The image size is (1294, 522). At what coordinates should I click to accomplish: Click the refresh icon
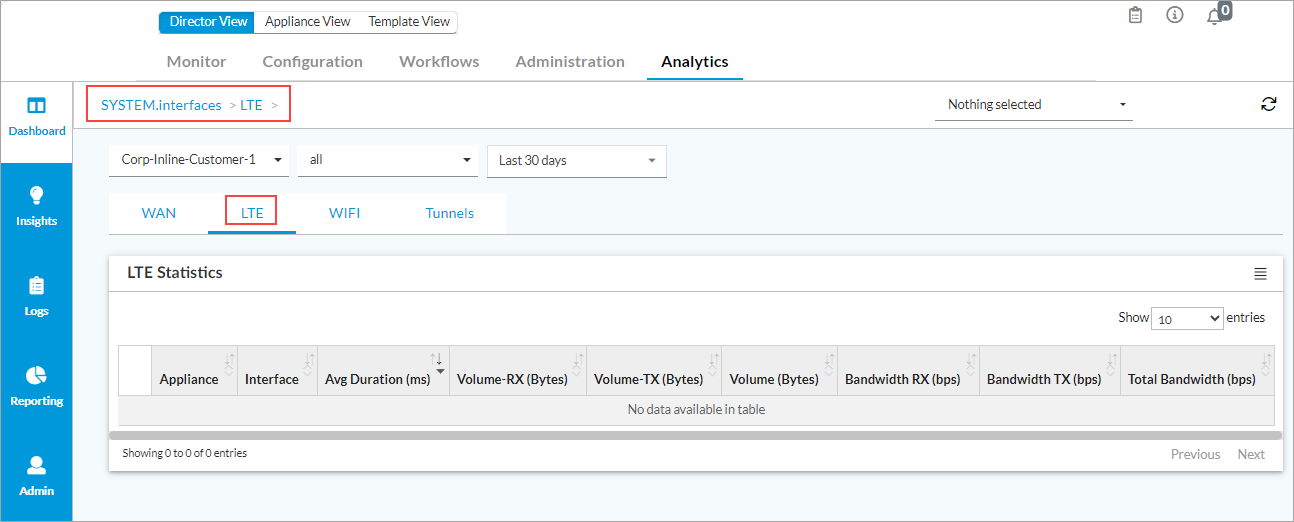pos(1268,104)
